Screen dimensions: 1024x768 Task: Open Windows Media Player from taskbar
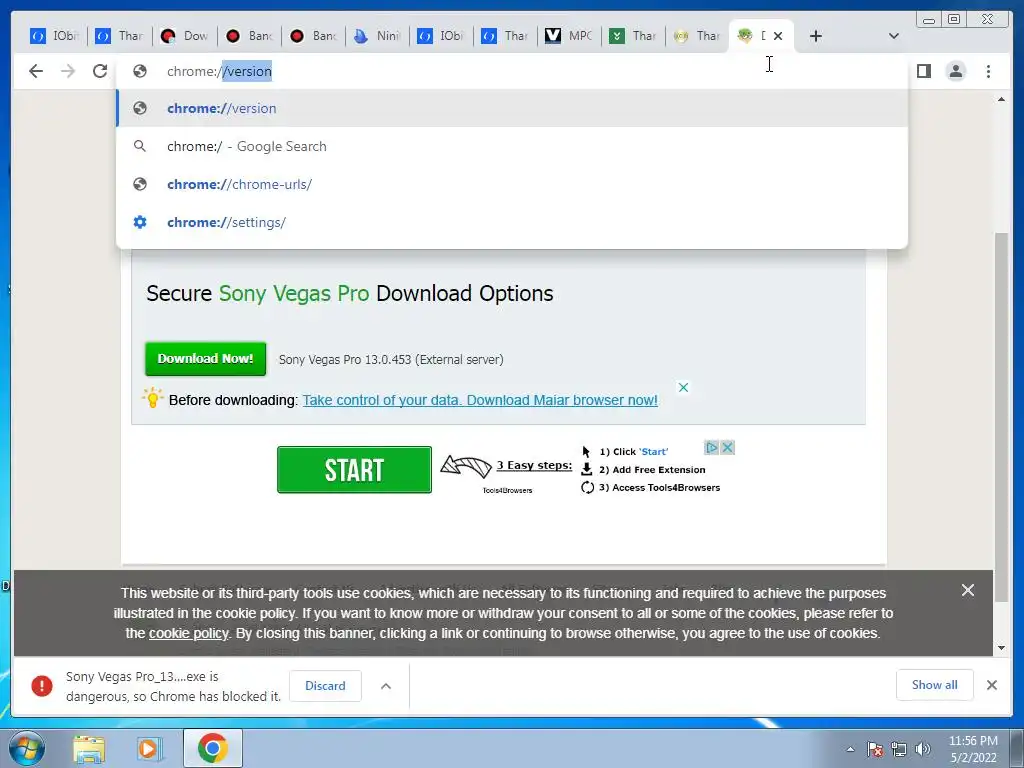[x=148, y=748]
